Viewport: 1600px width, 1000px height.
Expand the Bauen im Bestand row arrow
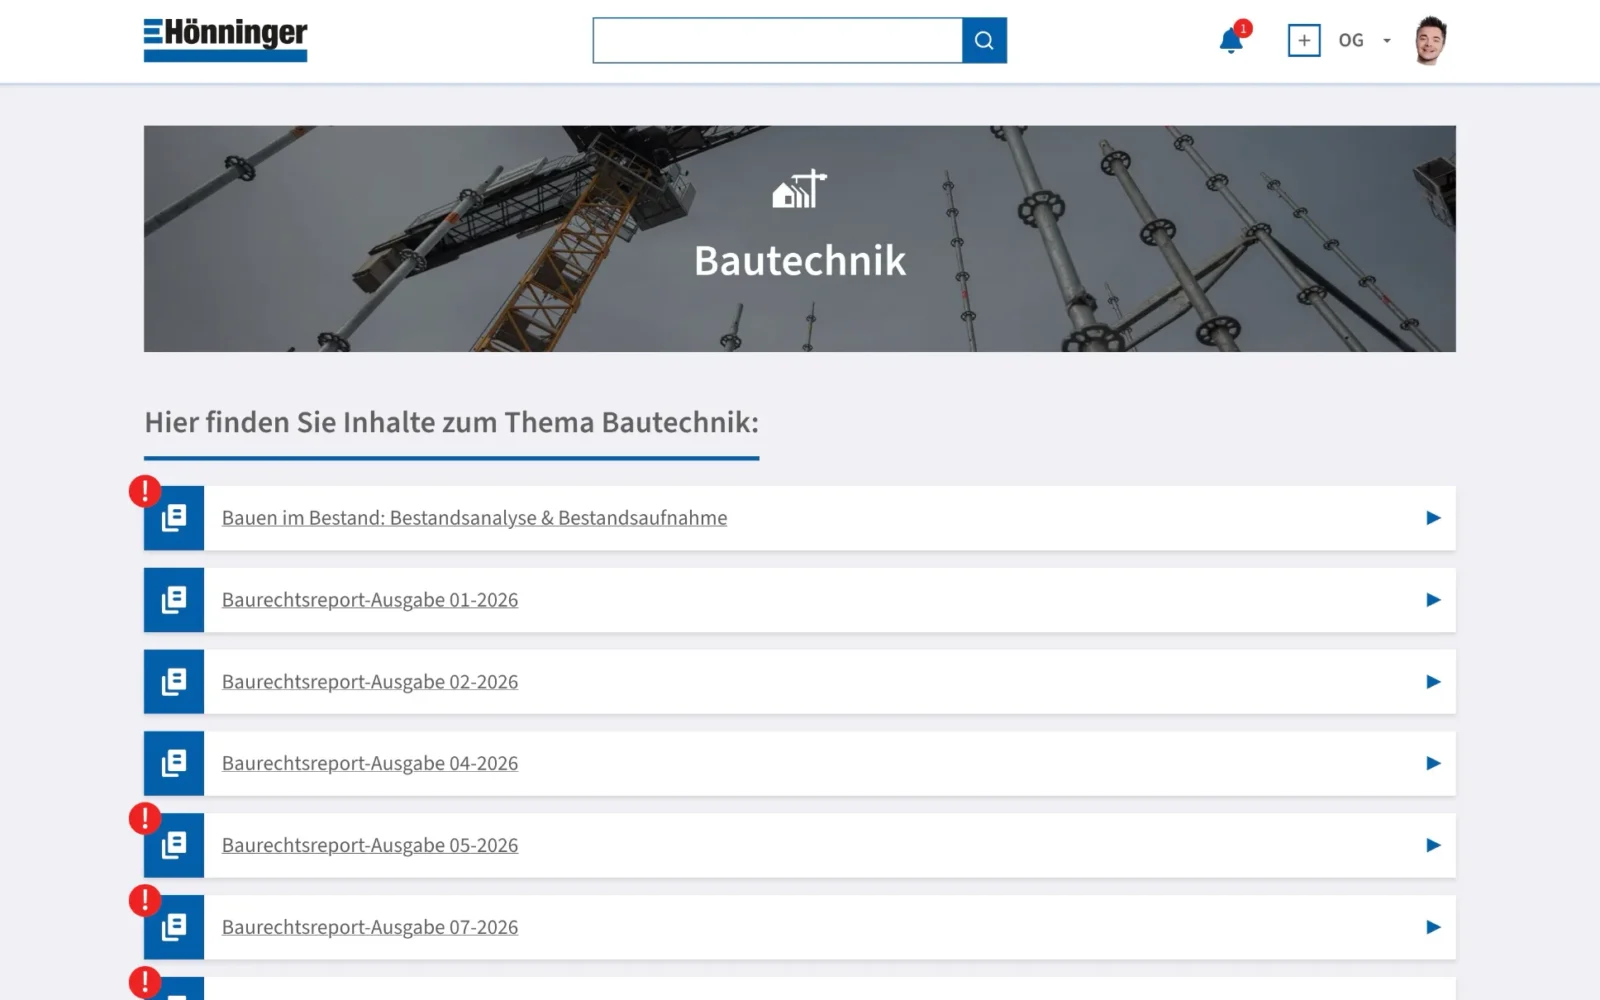tap(1433, 518)
